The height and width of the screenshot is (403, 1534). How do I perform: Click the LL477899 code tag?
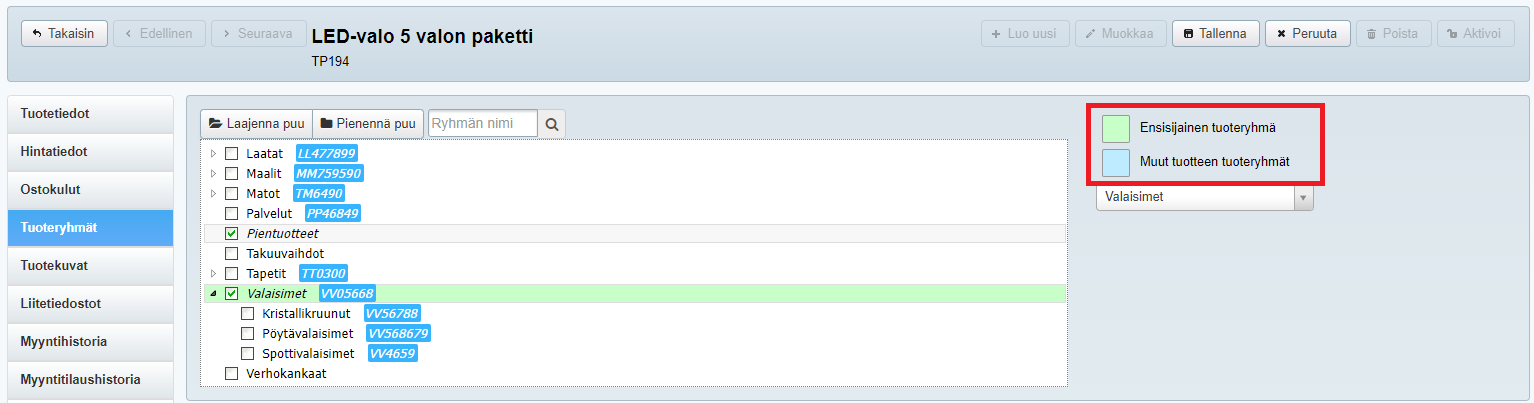tap(326, 154)
